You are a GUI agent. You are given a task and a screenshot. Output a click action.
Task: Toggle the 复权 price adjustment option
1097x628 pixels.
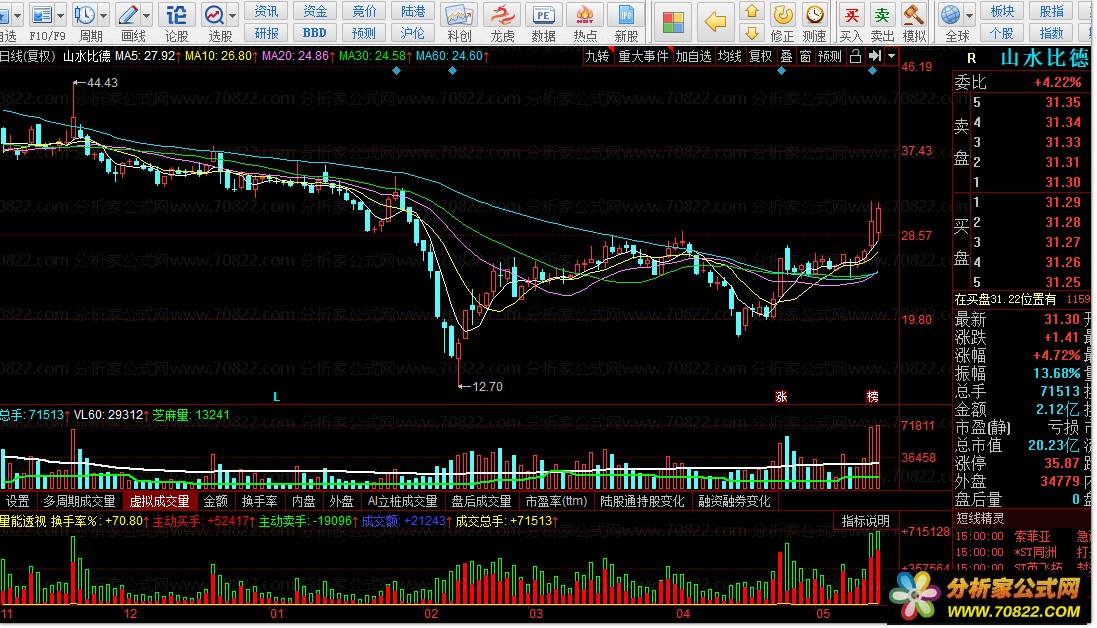(x=760, y=56)
